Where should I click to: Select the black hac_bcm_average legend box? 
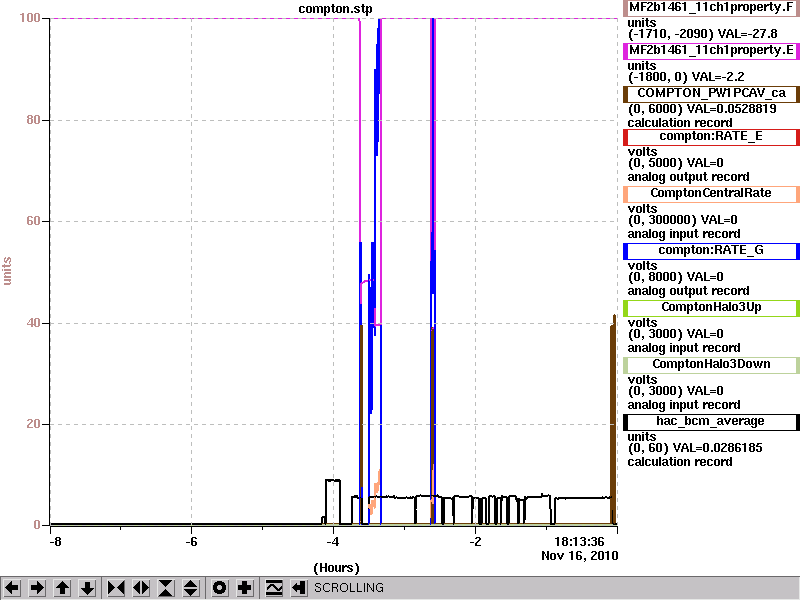point(711,422)
